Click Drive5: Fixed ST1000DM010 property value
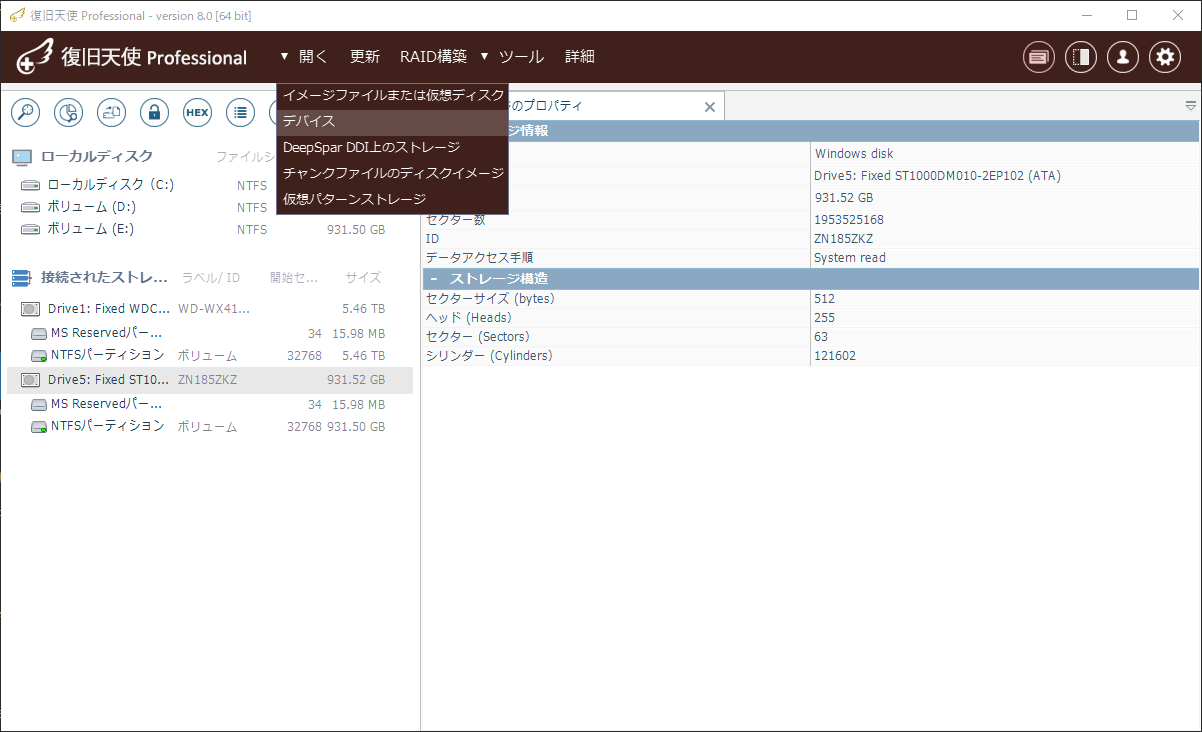 click(x=1004, y=176)
